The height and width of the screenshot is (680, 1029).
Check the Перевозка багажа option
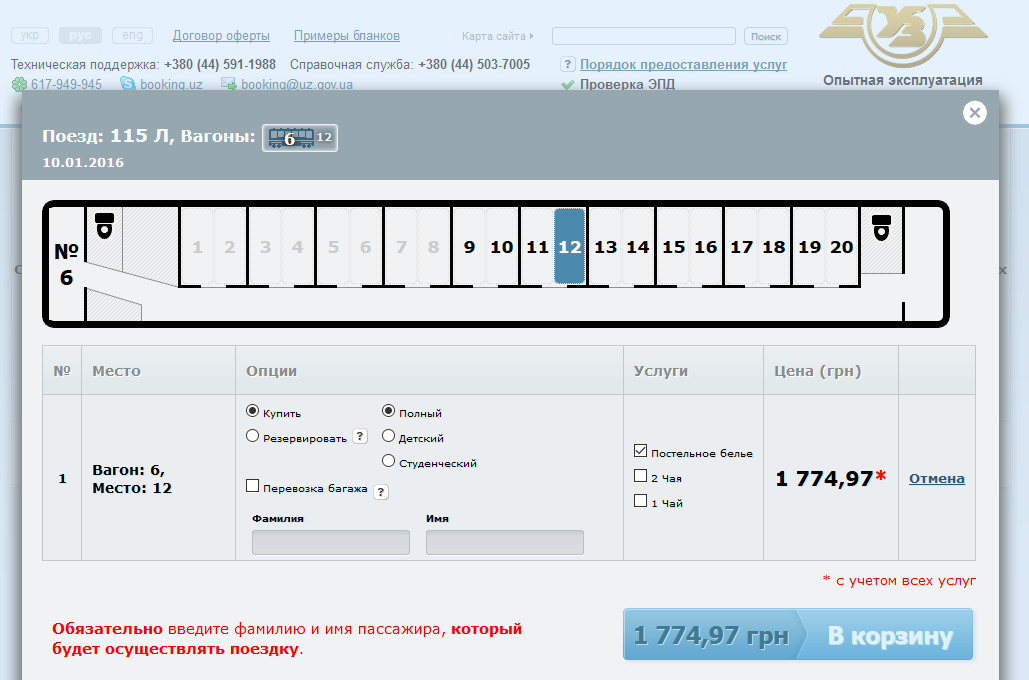253,487
